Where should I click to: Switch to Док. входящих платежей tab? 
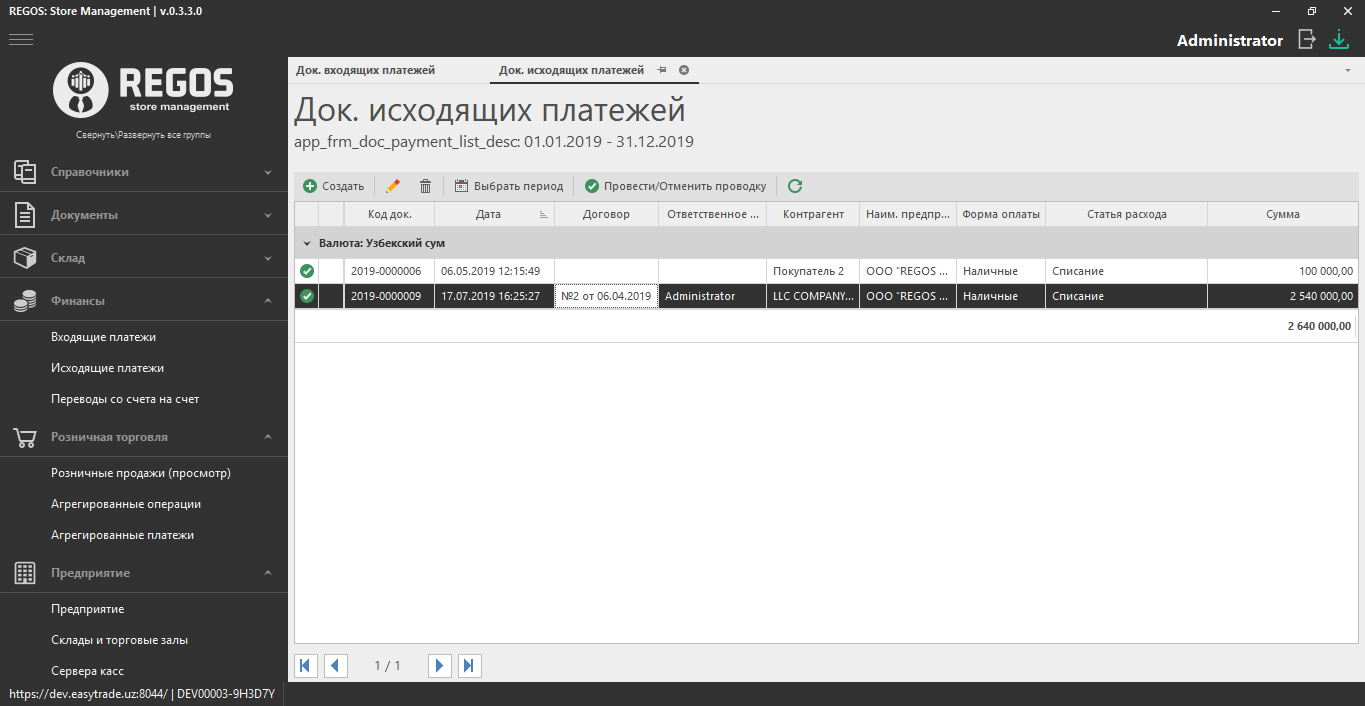pyautogui.click(x=365, y=70)
